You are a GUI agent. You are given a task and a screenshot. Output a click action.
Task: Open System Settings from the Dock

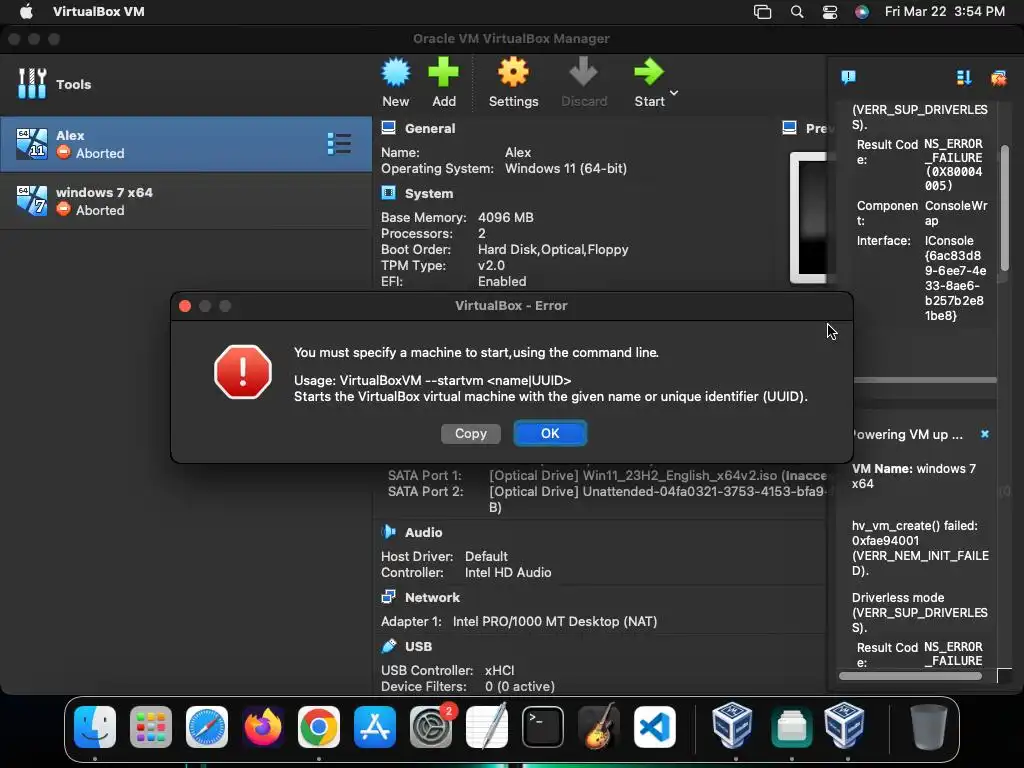click(x=431, y=727)
